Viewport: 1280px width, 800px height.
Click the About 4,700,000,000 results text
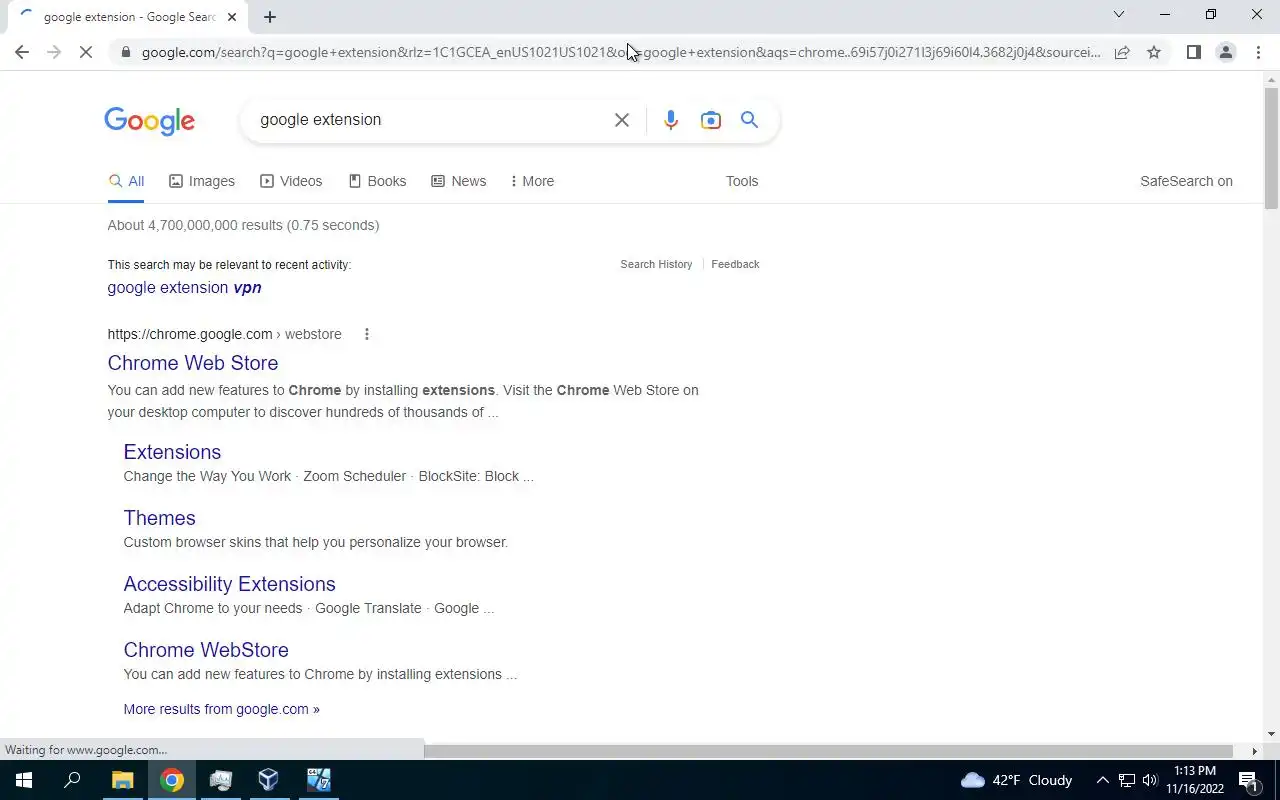tap(243, 225)
